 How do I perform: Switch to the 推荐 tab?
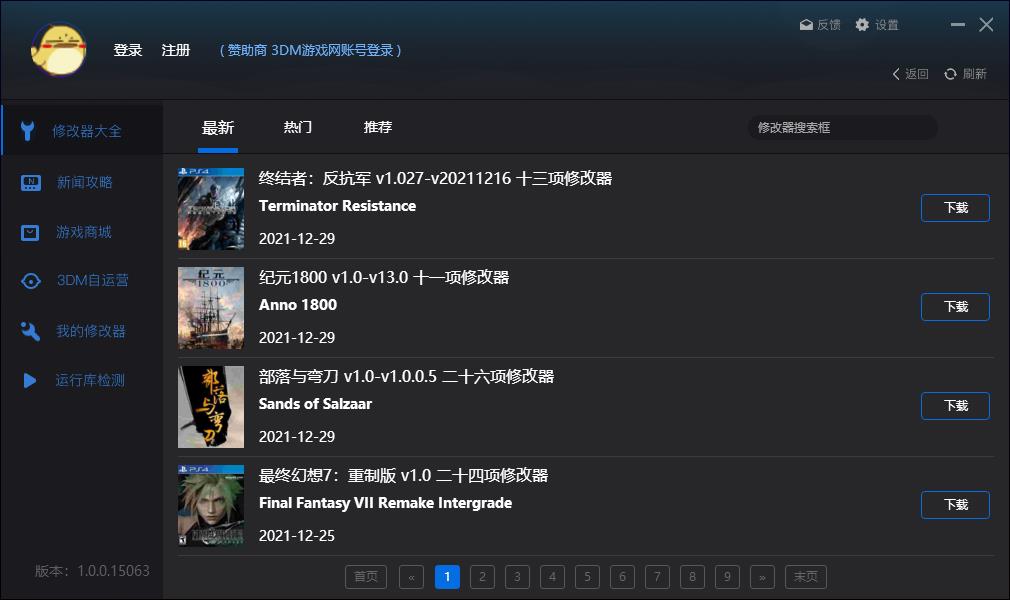pos(378,128)
